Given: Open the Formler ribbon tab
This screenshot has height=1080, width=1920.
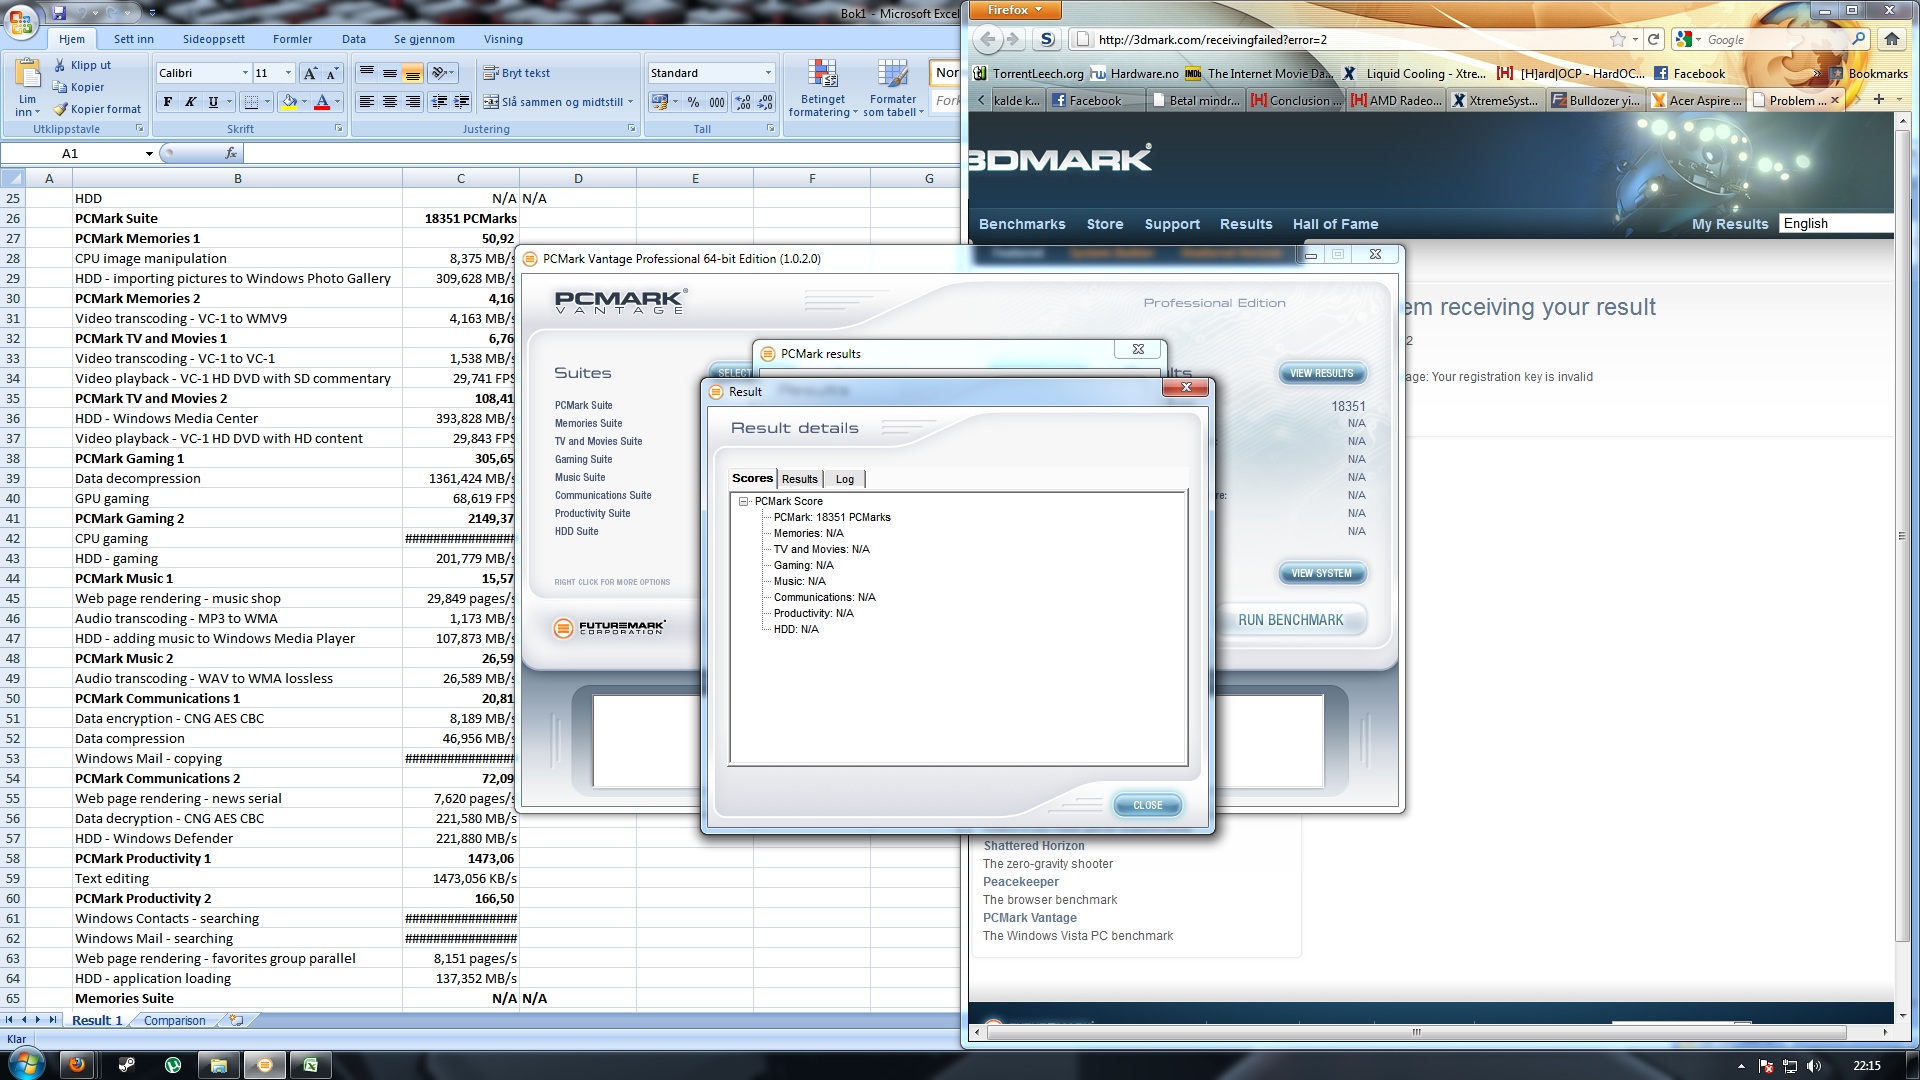Looking at the screenshot, I should point(292,39).
